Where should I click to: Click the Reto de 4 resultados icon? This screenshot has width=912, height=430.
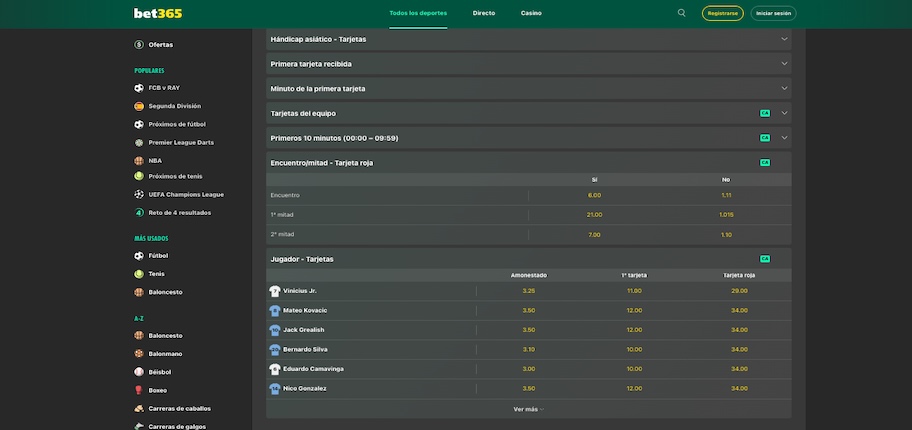pyautogui.click(x=139, y=213)
